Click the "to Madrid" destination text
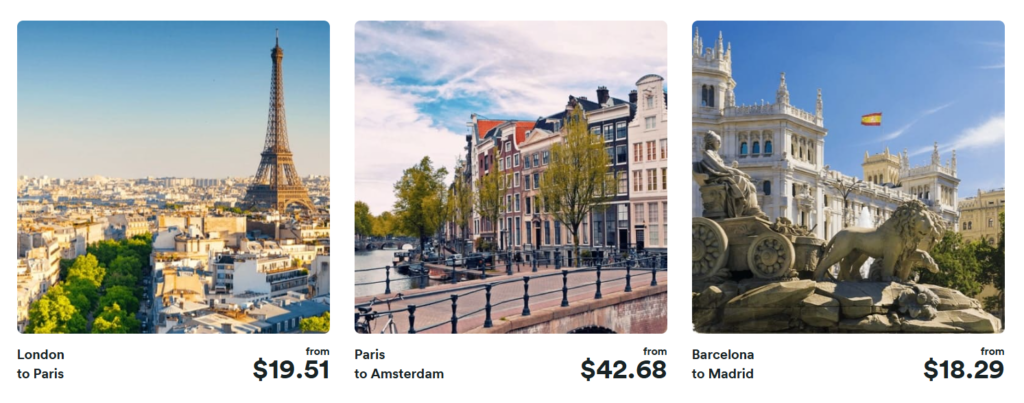This screenshot has width=1024, height=403. point(723,374)
